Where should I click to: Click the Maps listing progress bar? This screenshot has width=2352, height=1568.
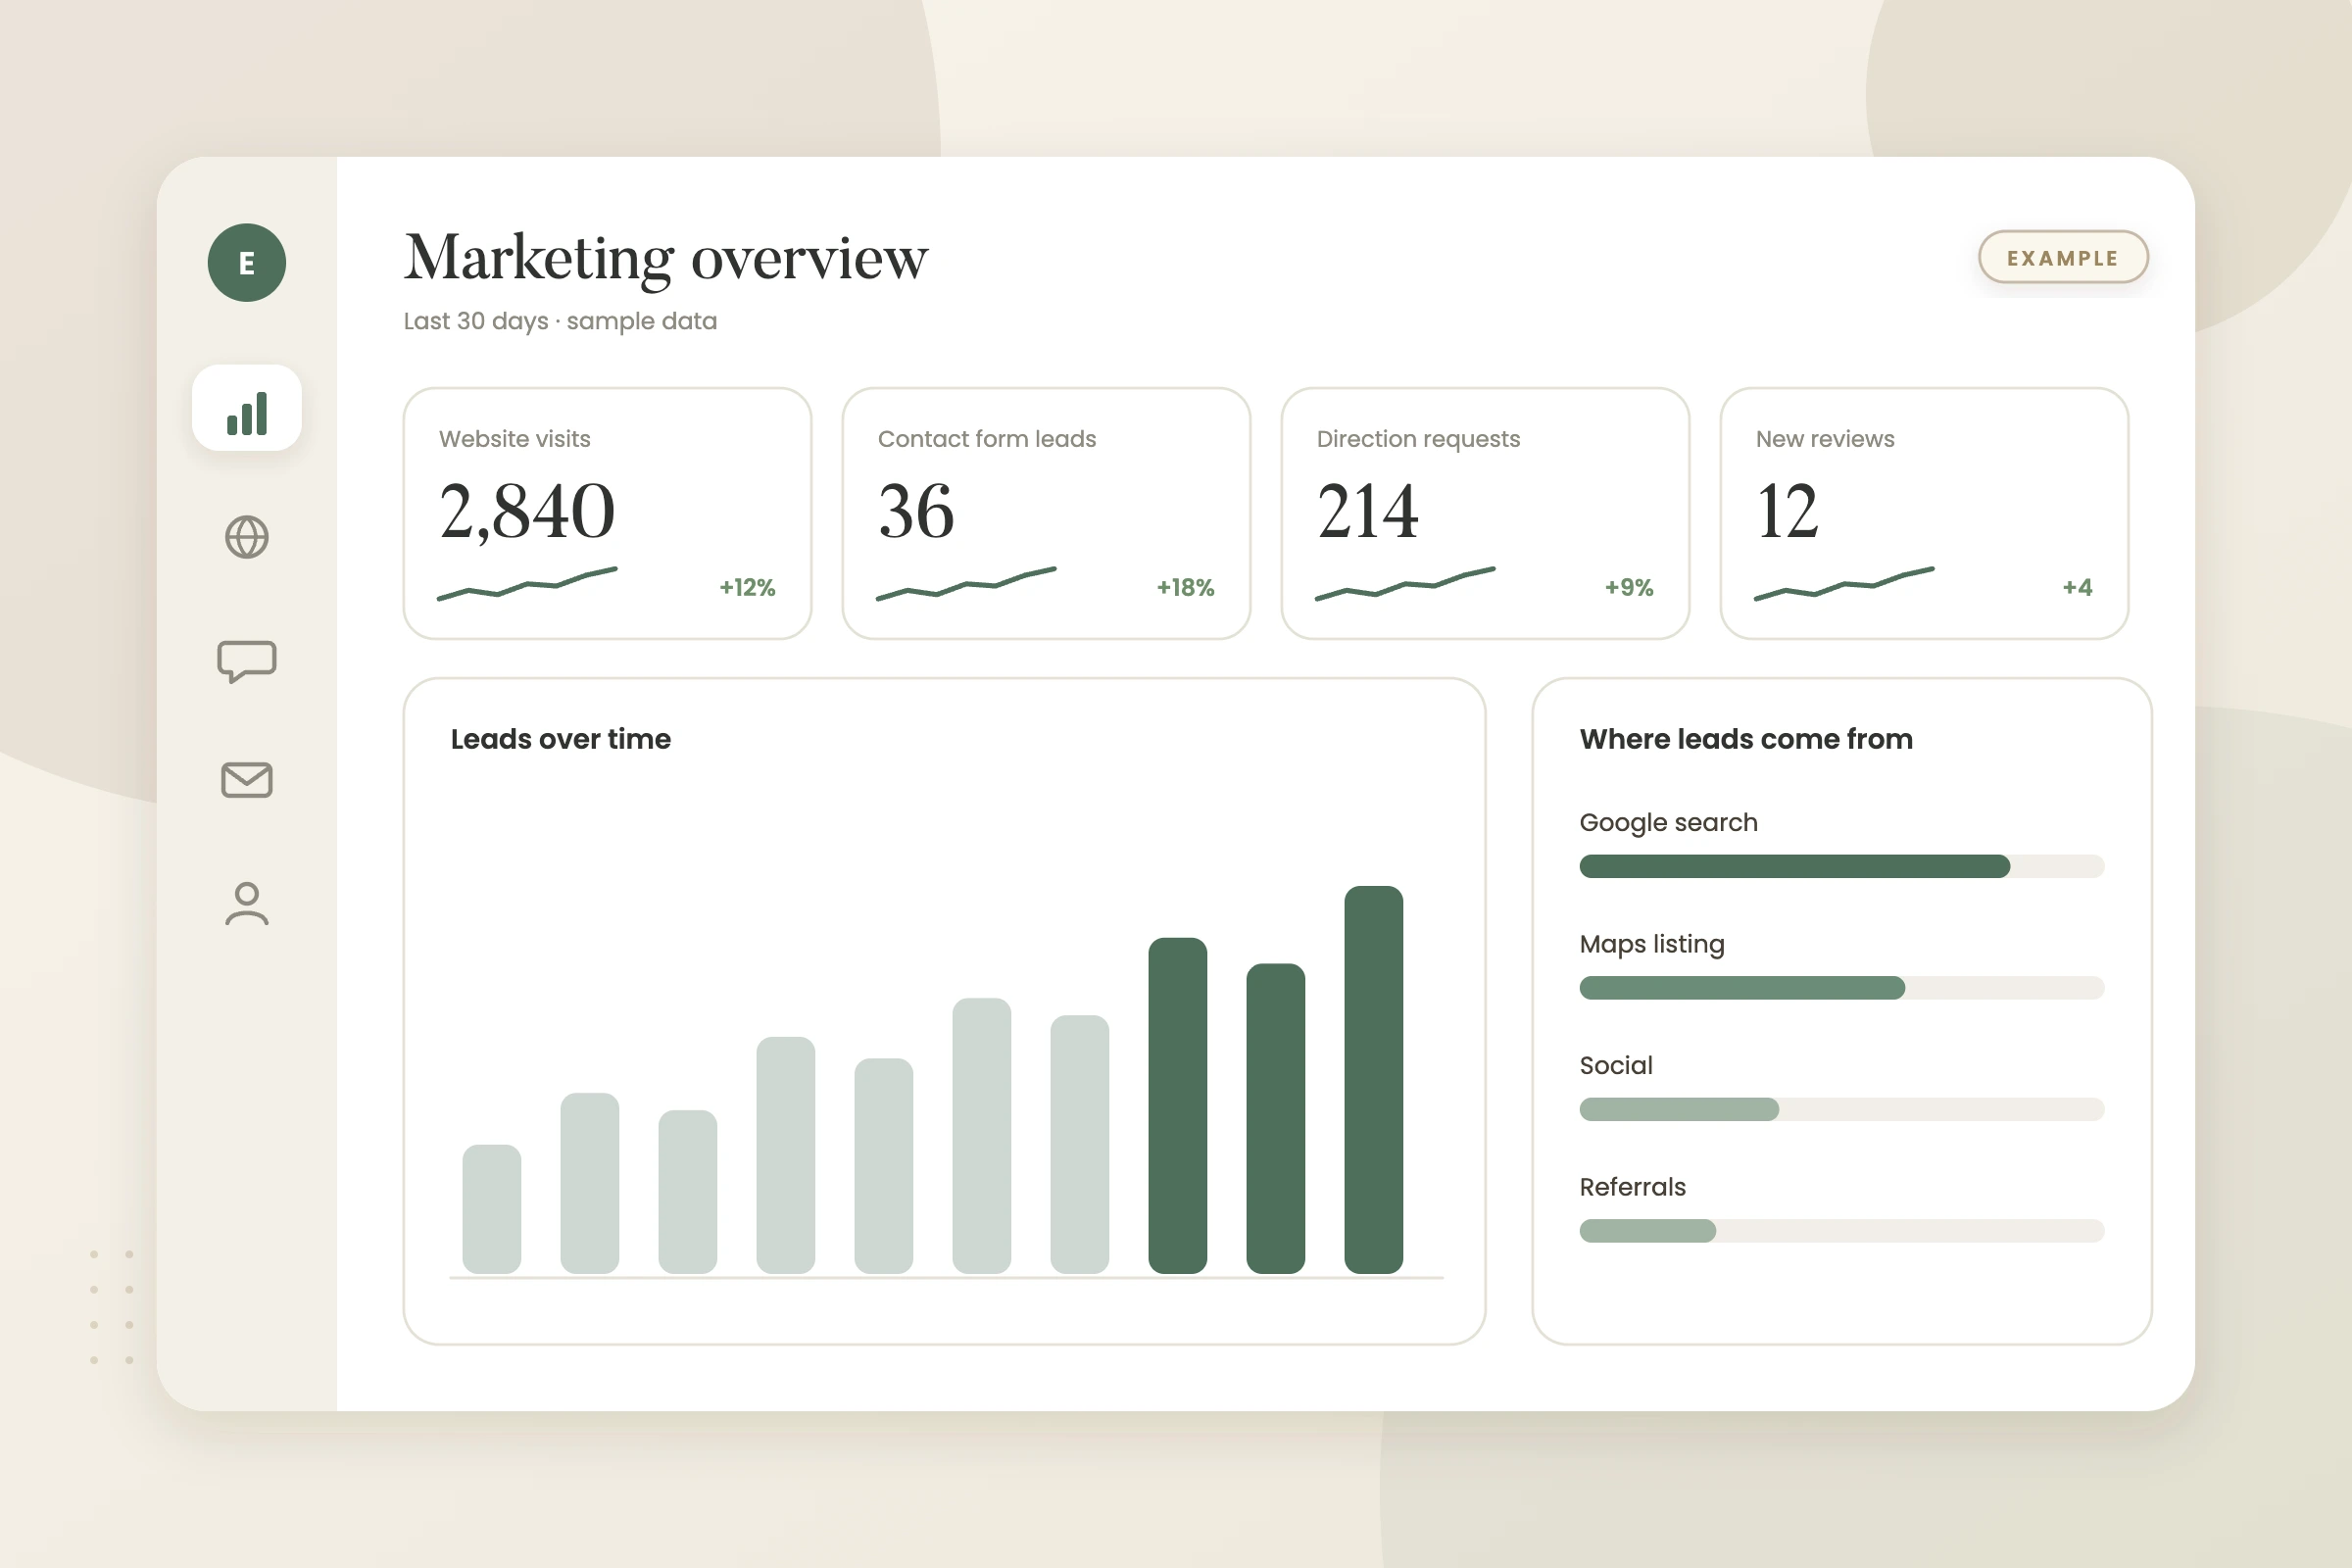pyautogui.click(x=1842, y=988)
